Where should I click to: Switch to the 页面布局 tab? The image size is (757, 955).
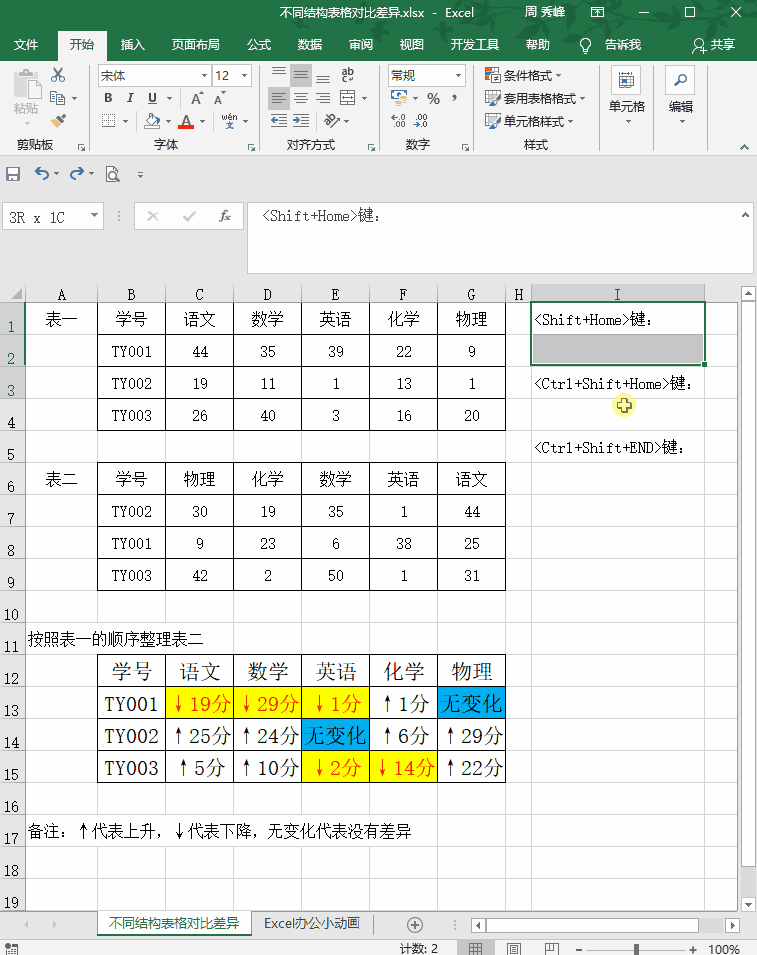(195, 44)
